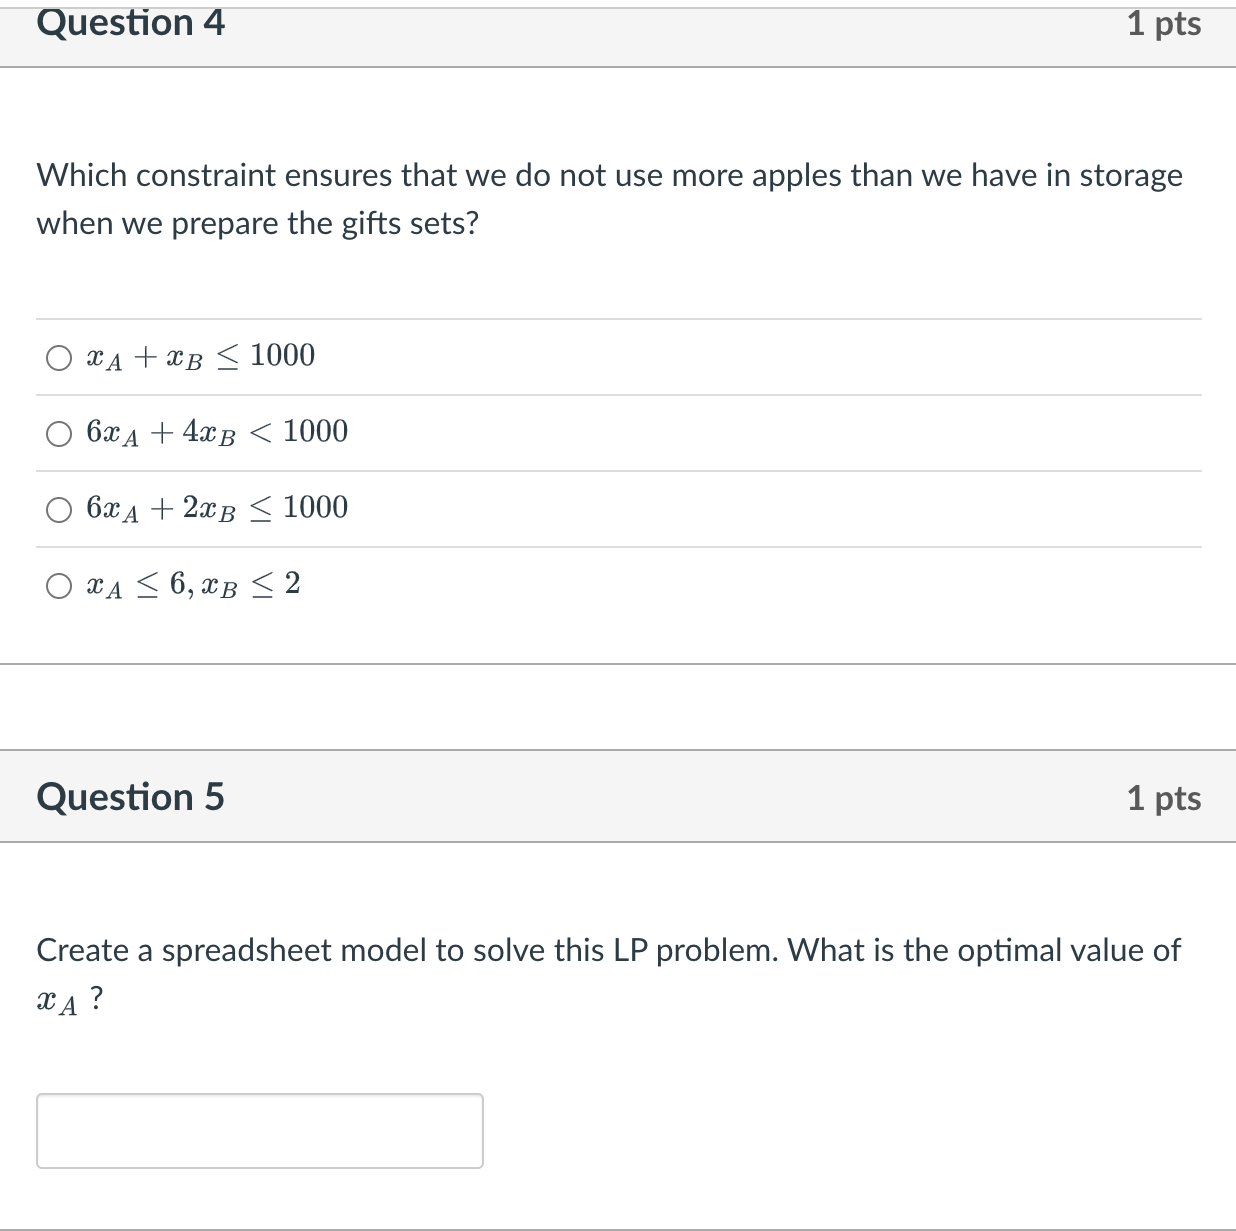Click the 1 pts label for Question 5
1236x1231 pixels.
coord(1164,798)
